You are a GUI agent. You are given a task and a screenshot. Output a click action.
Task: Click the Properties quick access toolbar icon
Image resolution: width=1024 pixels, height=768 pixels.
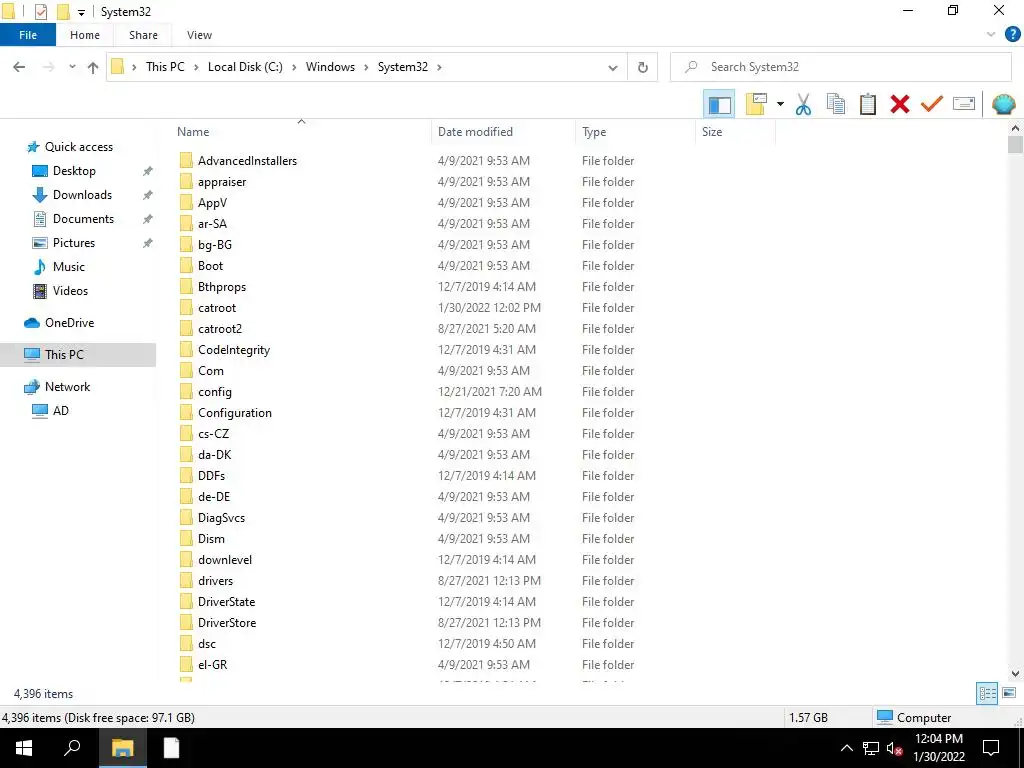pyautogui.click(x=40, y=12)
